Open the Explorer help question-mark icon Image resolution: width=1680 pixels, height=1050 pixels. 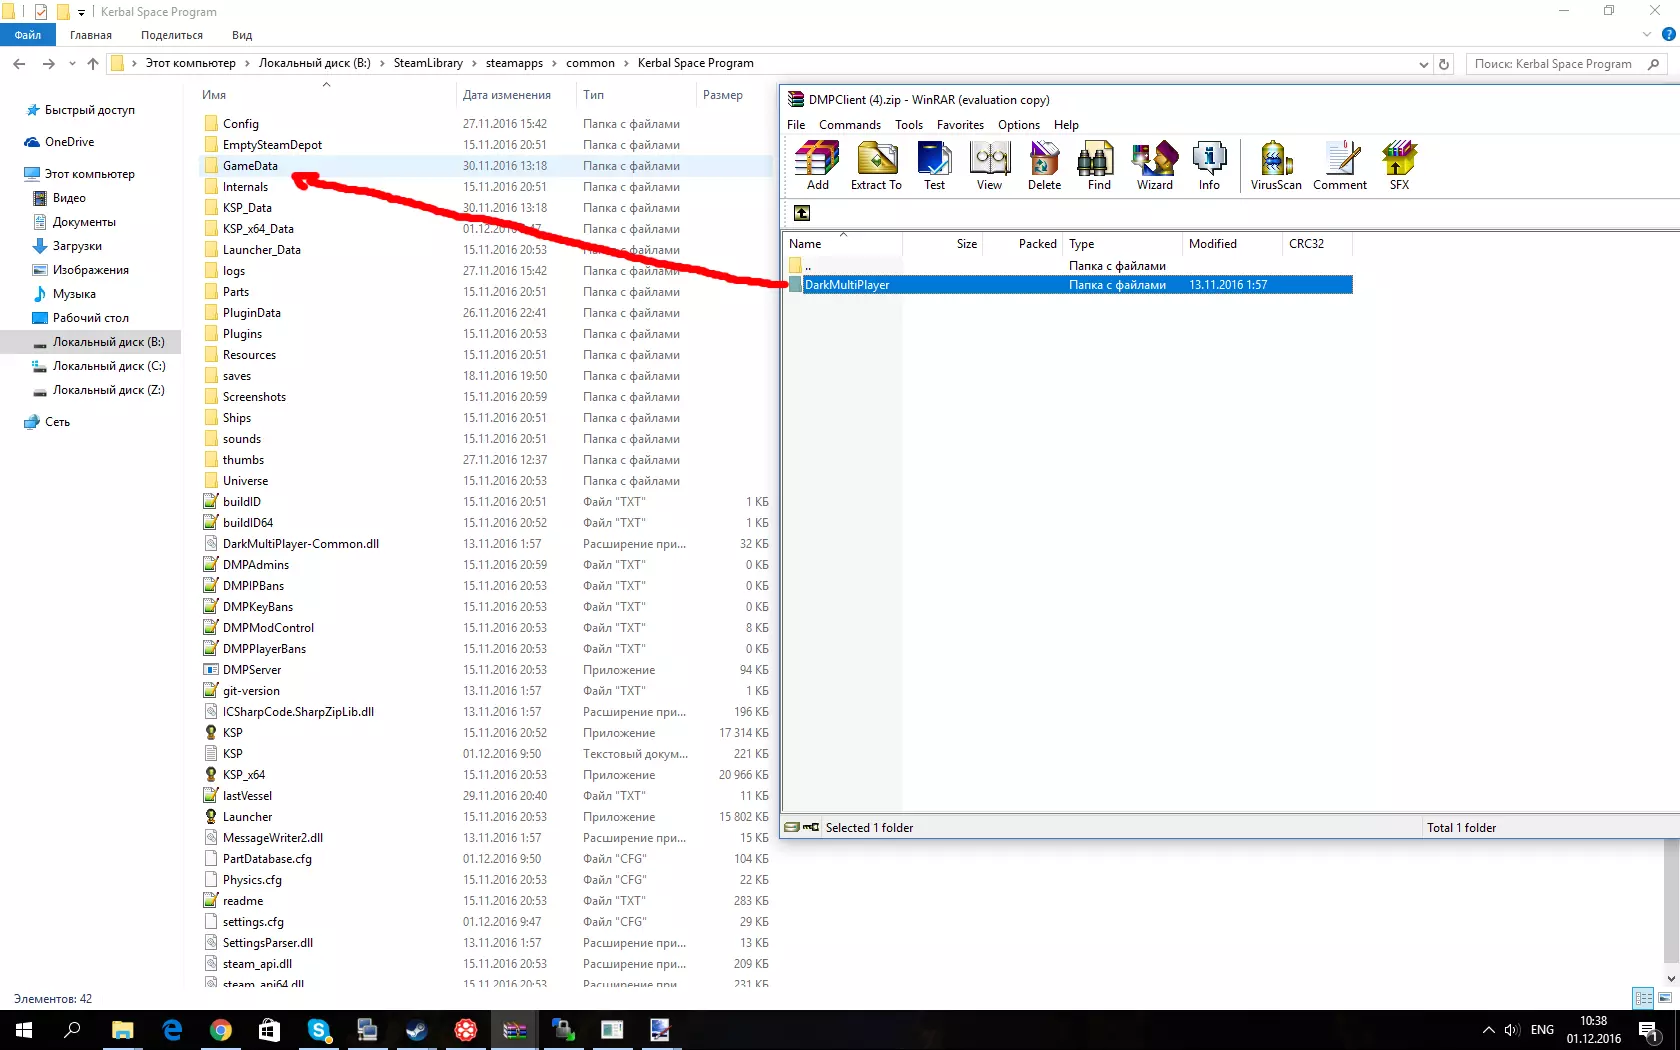point(1668,34)
